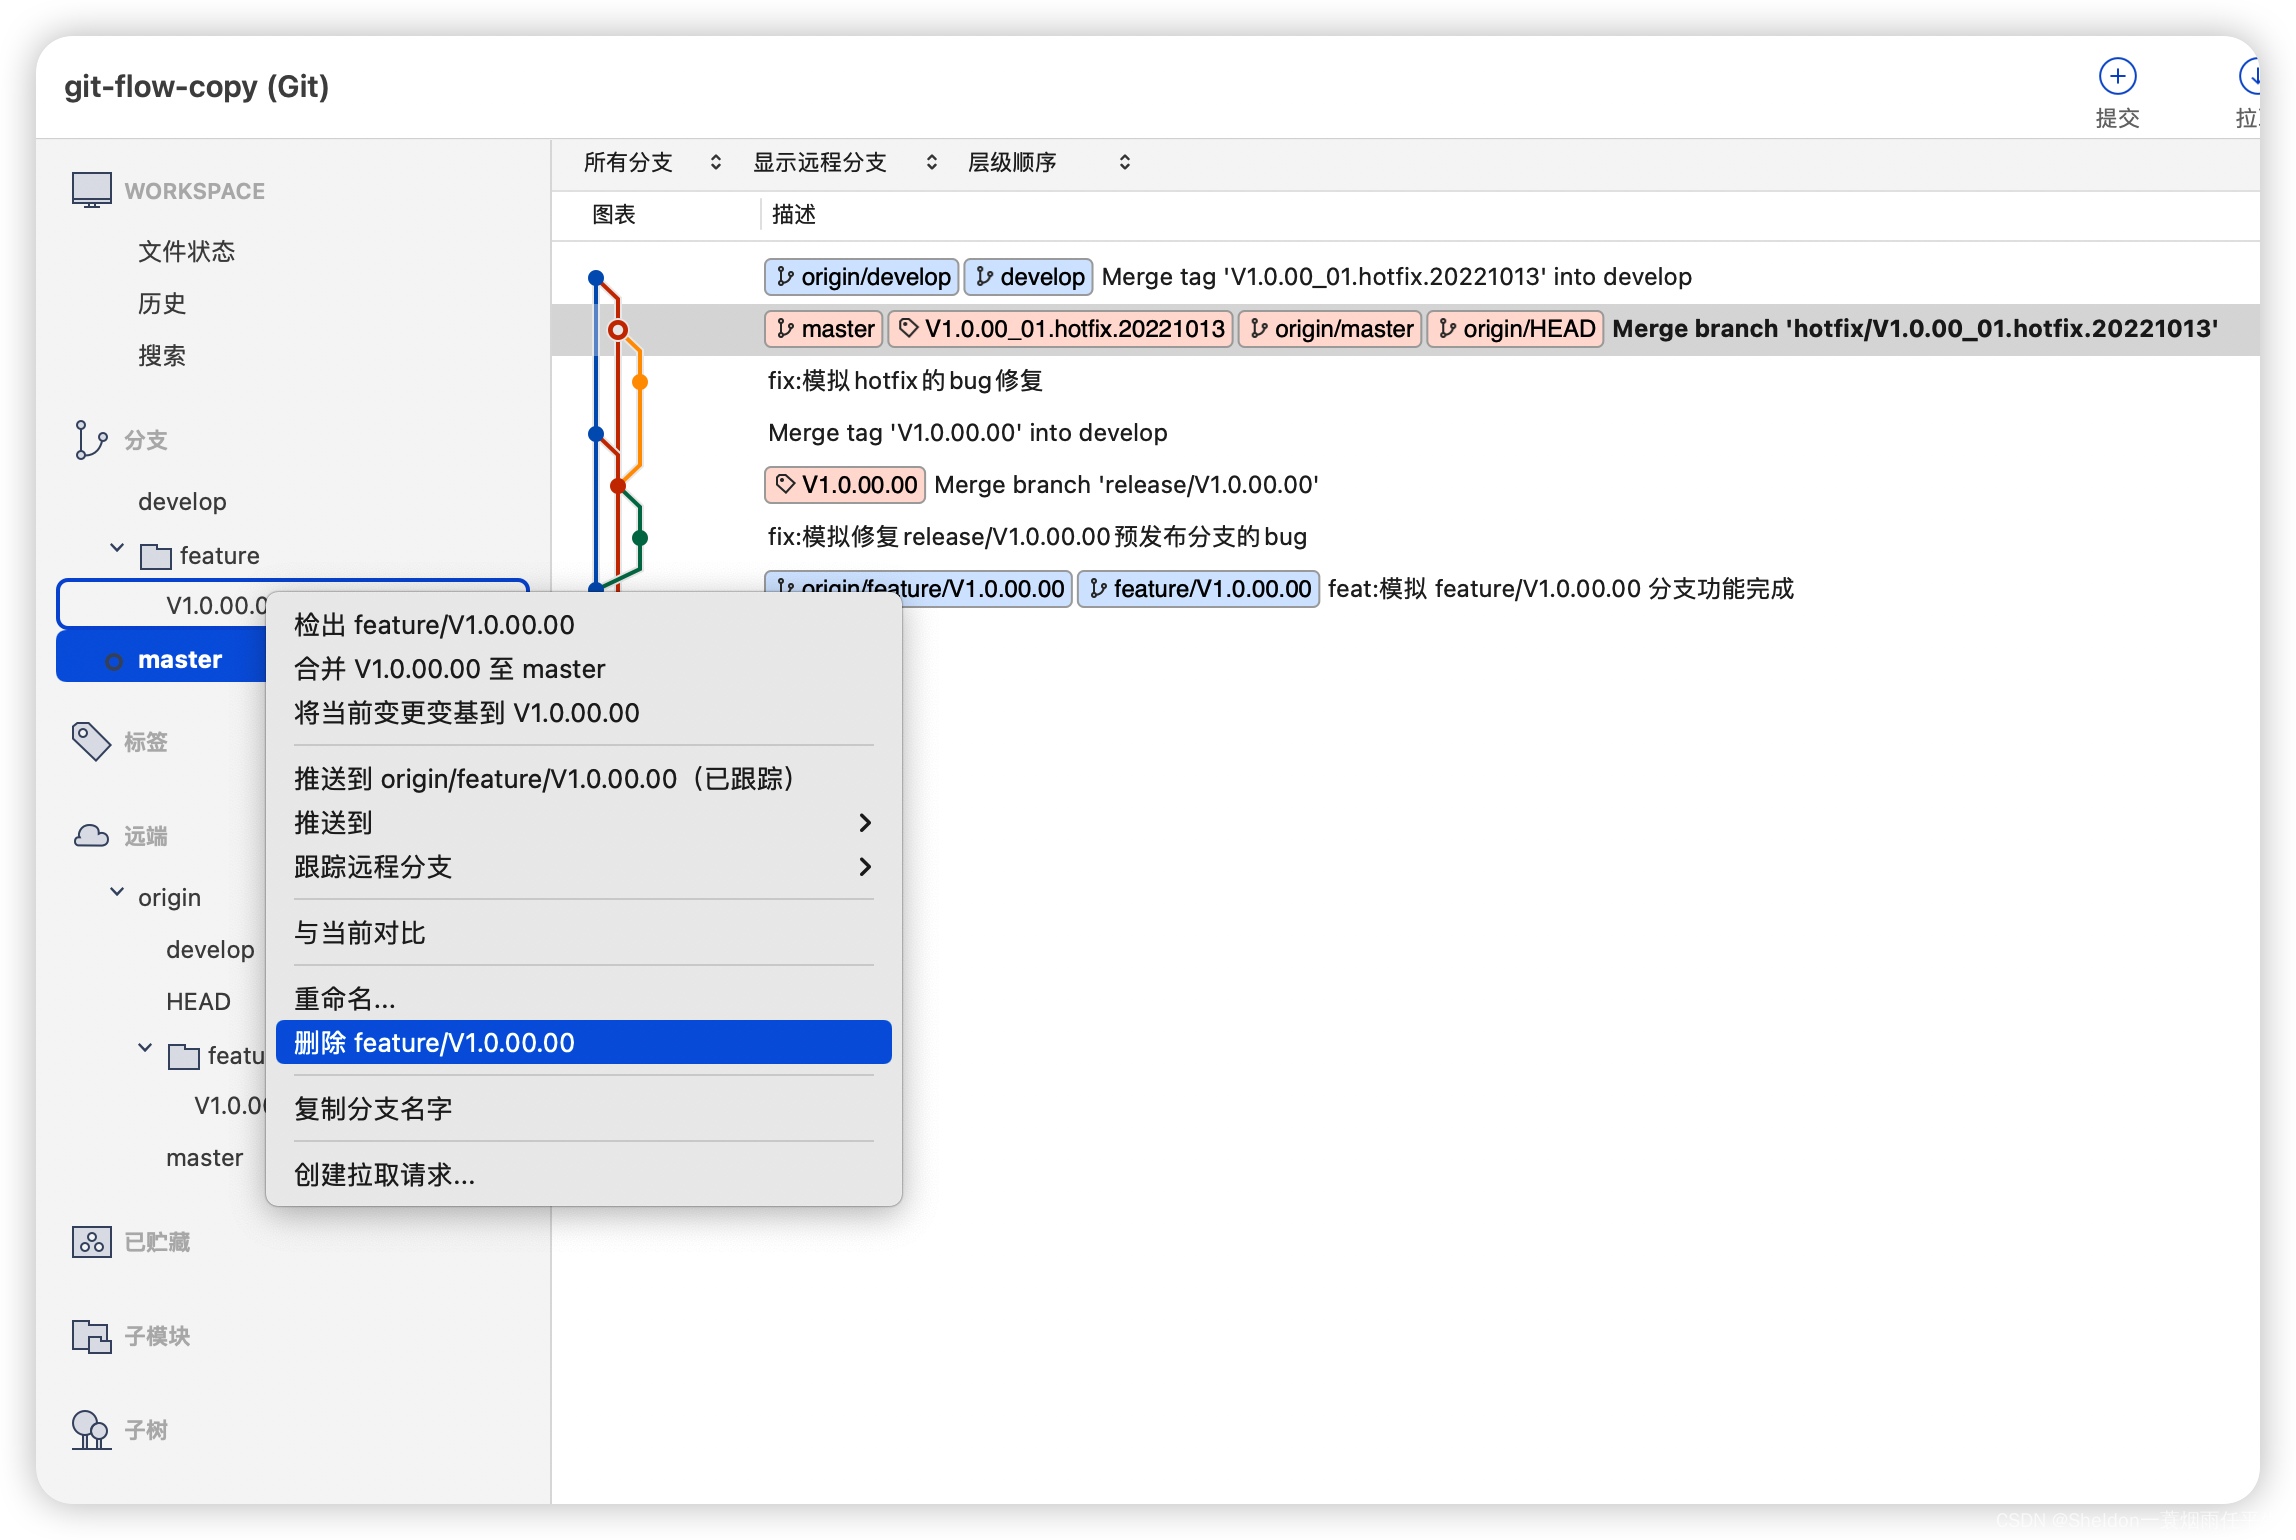Click the stashes (已贮藏) icon
The width and height of the screenshot is (2296, 1540).
(91, 1241)
